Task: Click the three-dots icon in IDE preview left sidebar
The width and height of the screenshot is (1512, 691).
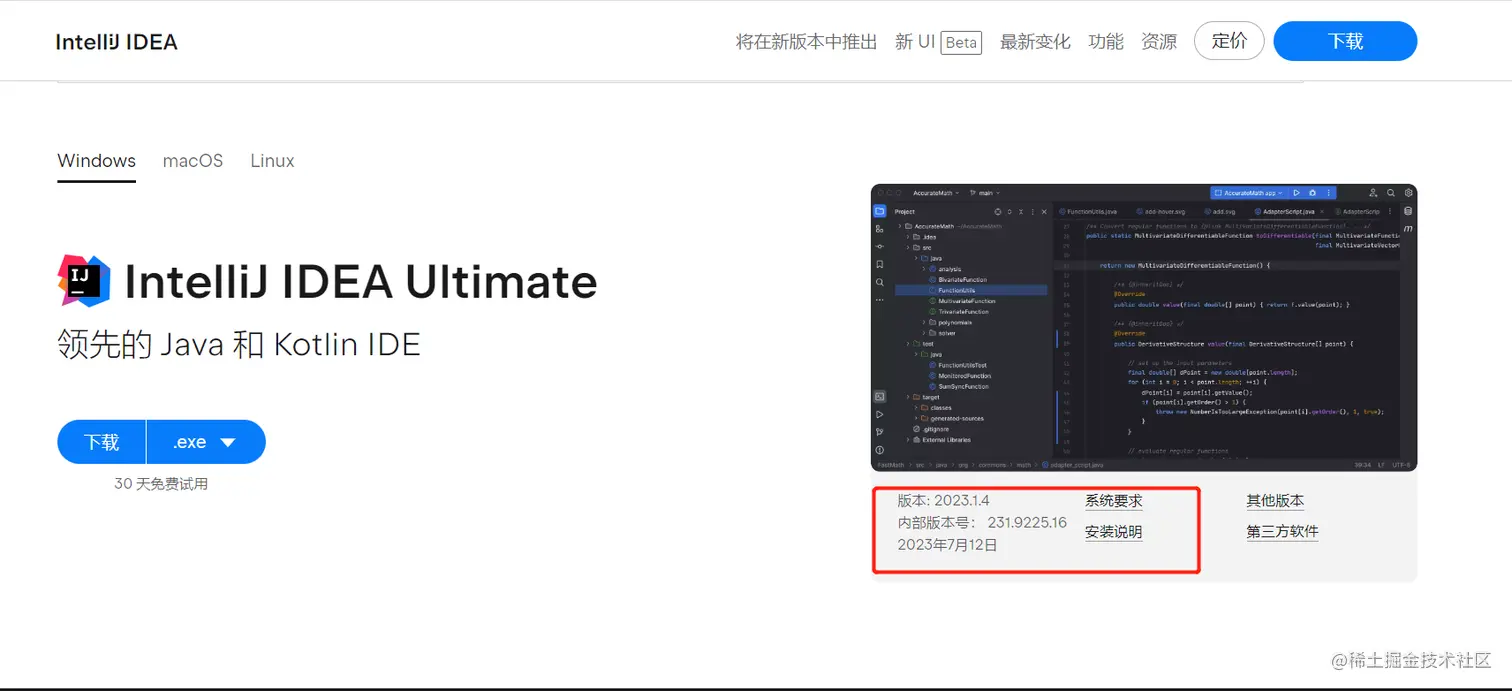Action: [x=880, y=300]
